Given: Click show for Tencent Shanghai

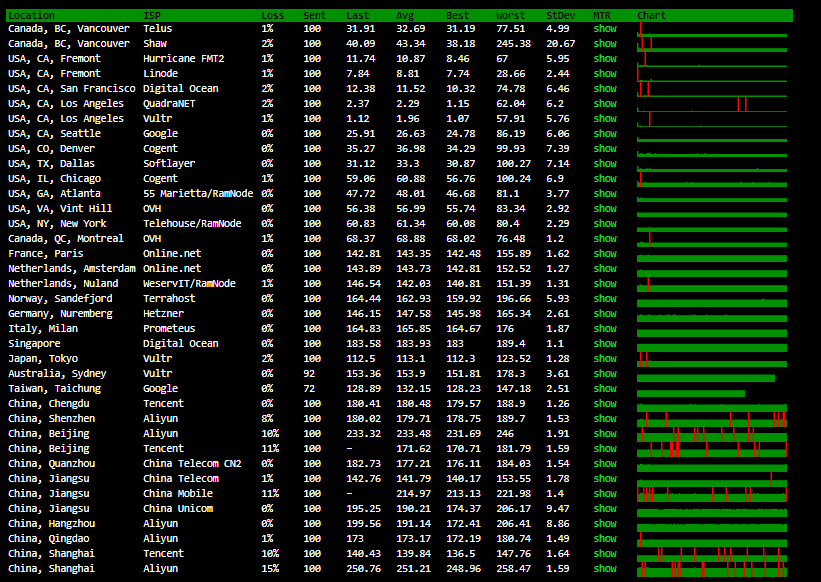Looking at the screenshot, I should (605, 554).
